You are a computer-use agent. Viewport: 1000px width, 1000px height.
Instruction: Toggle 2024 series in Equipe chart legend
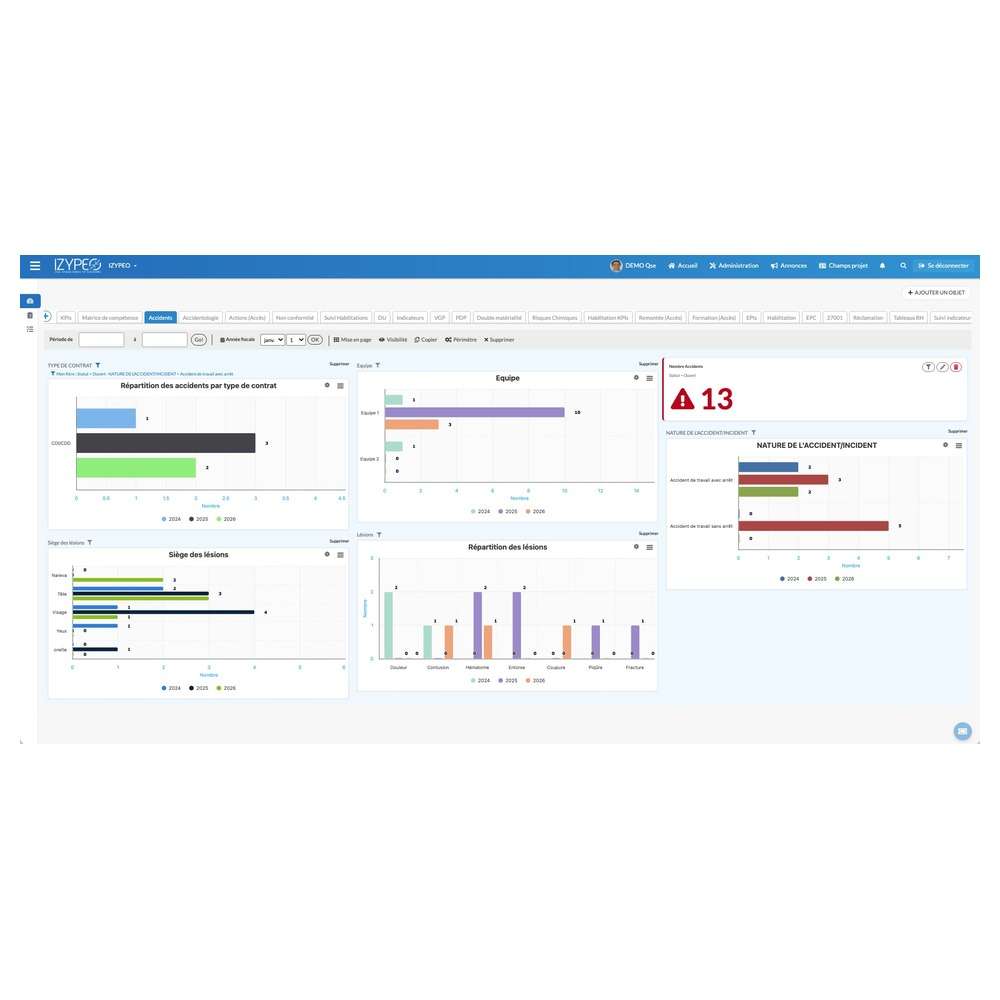pos(481,511)
